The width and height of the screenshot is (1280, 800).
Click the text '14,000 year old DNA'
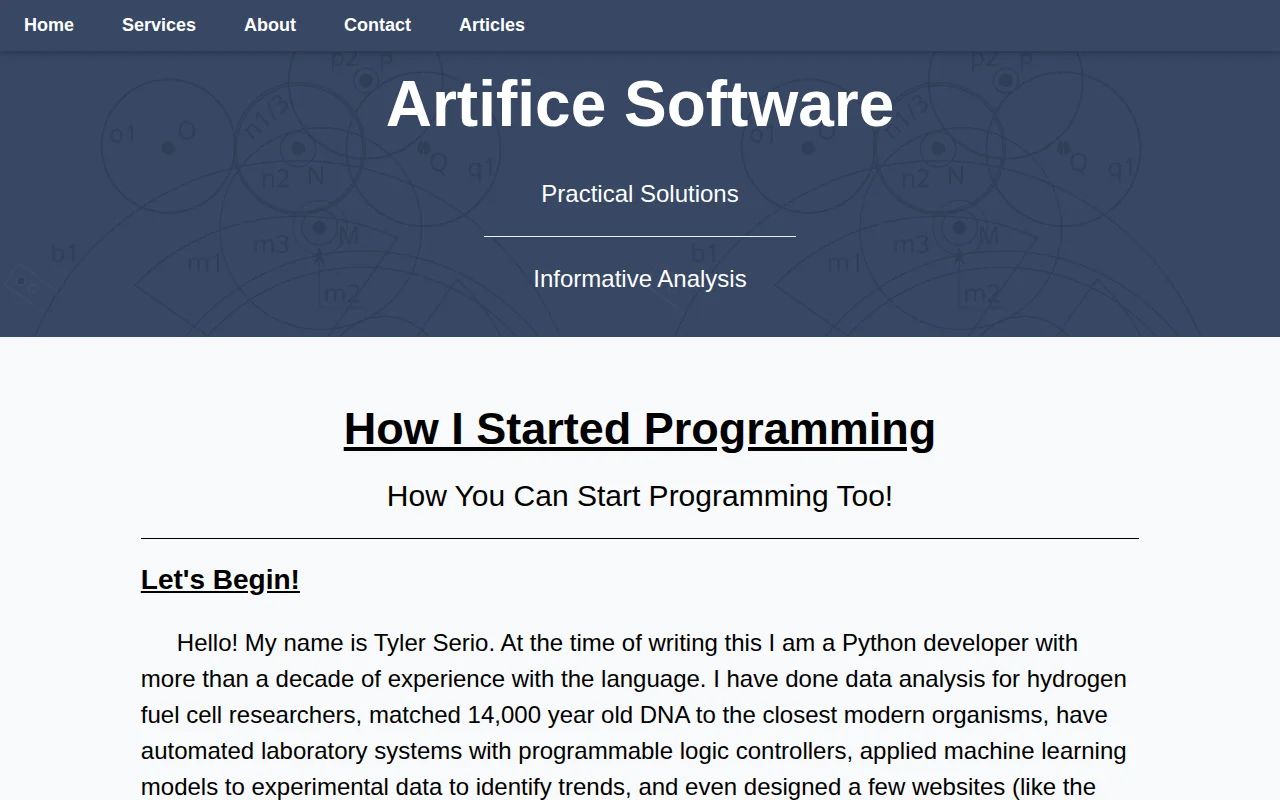pos(580,715)
